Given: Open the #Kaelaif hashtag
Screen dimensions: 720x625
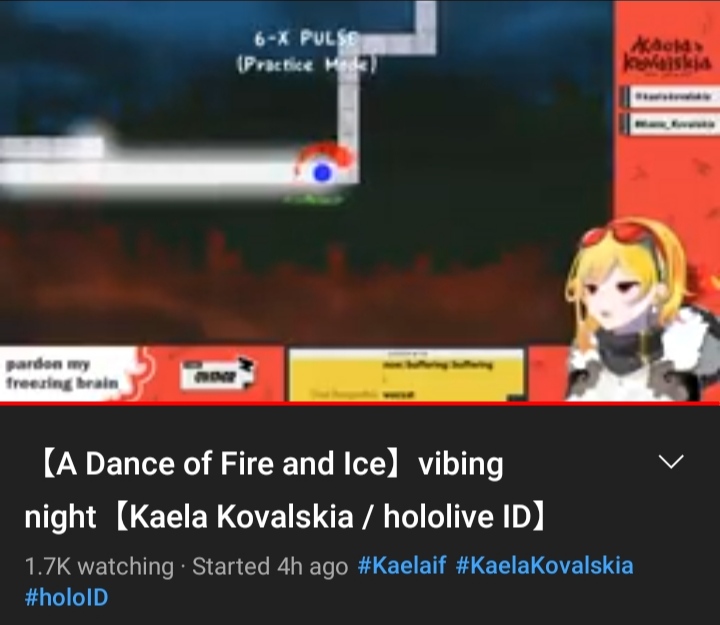Looking at the screenshot, I should (x=401, y=565).
